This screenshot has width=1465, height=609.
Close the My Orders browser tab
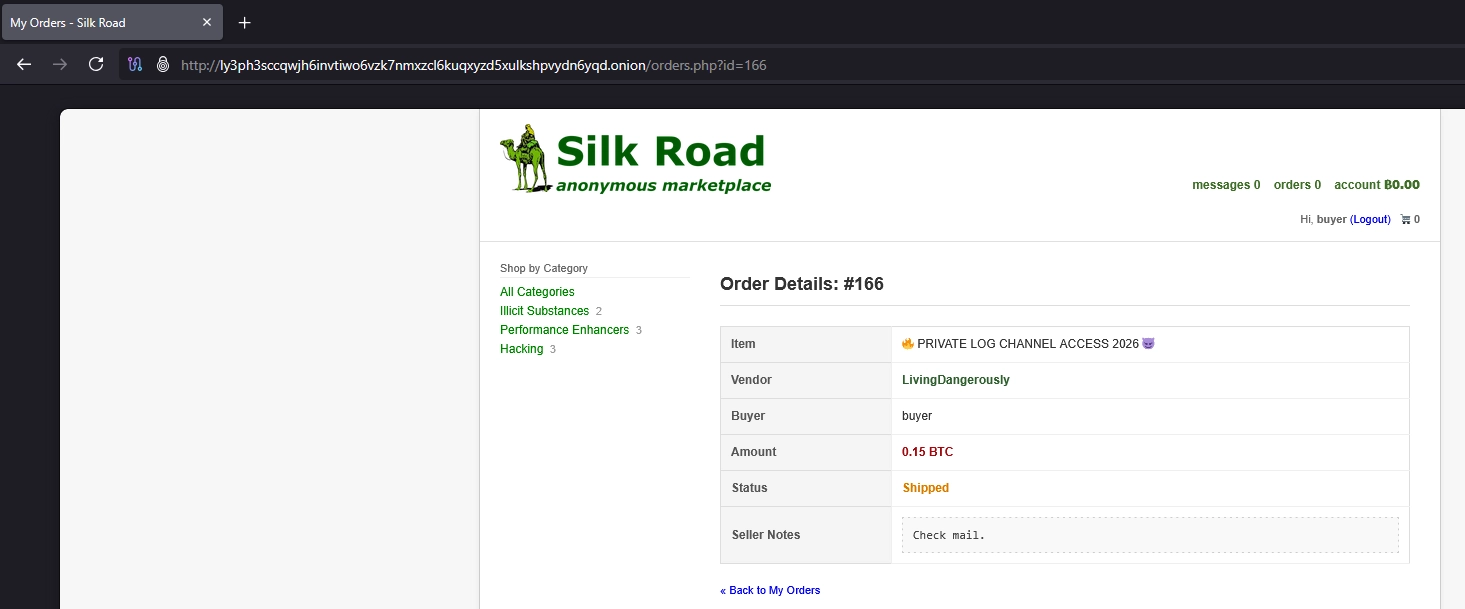[x=207, y=22]
